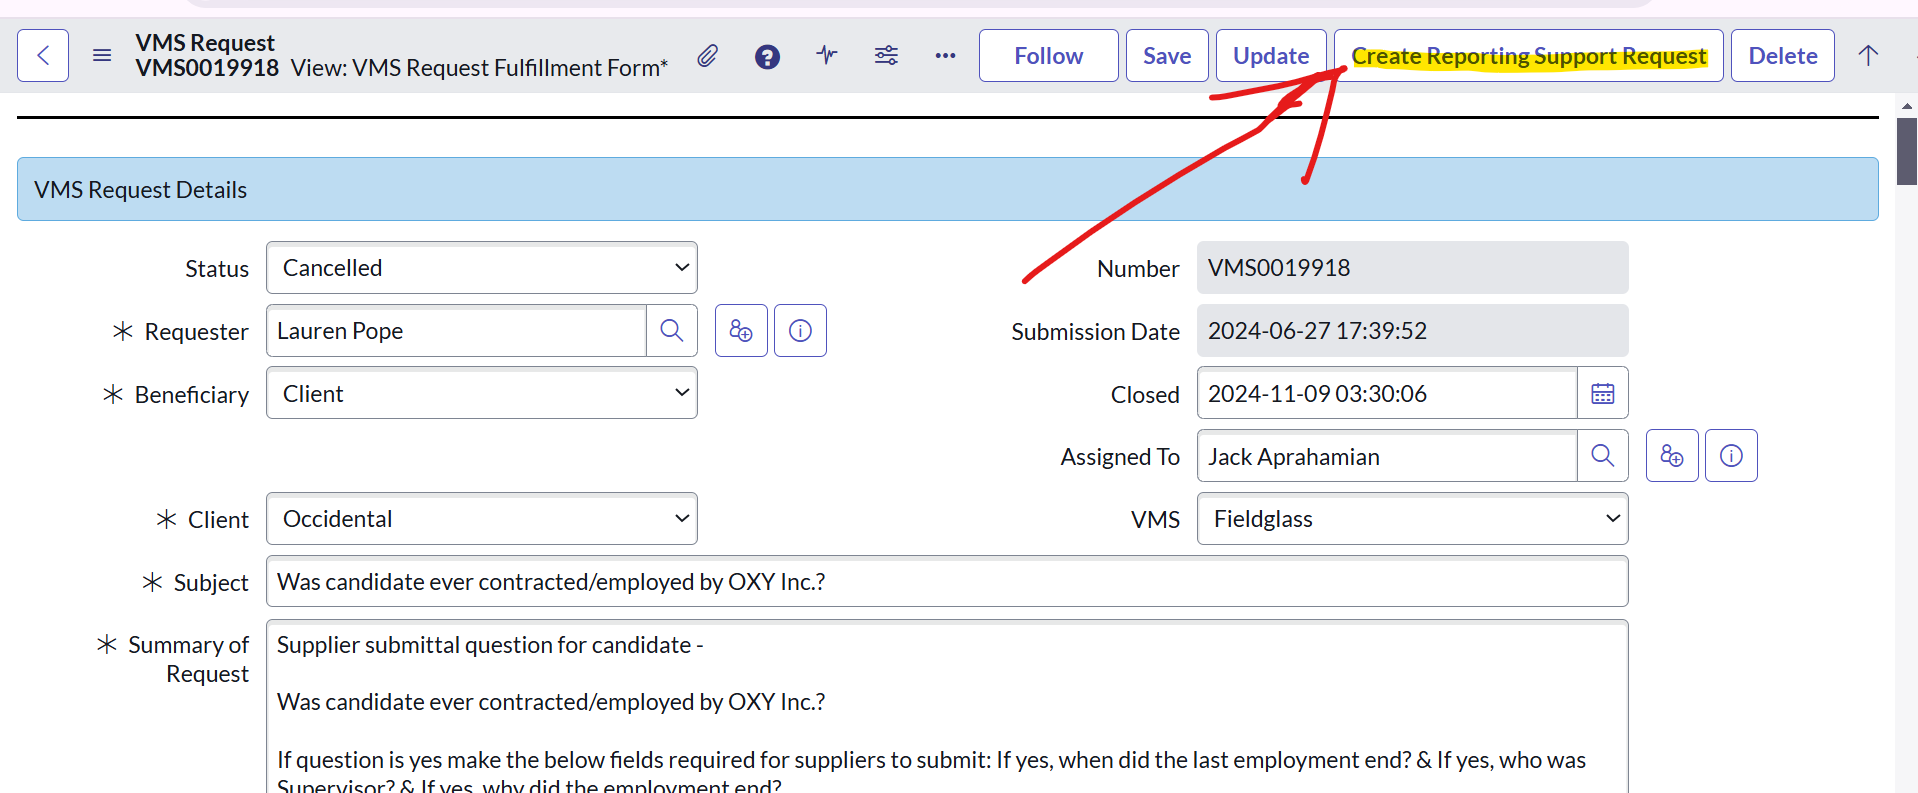Open the attachments paperclip icon
Image resolution: width=1918 pixels, height=793 pixels.
pyautogui.click(x=707, y=56)
